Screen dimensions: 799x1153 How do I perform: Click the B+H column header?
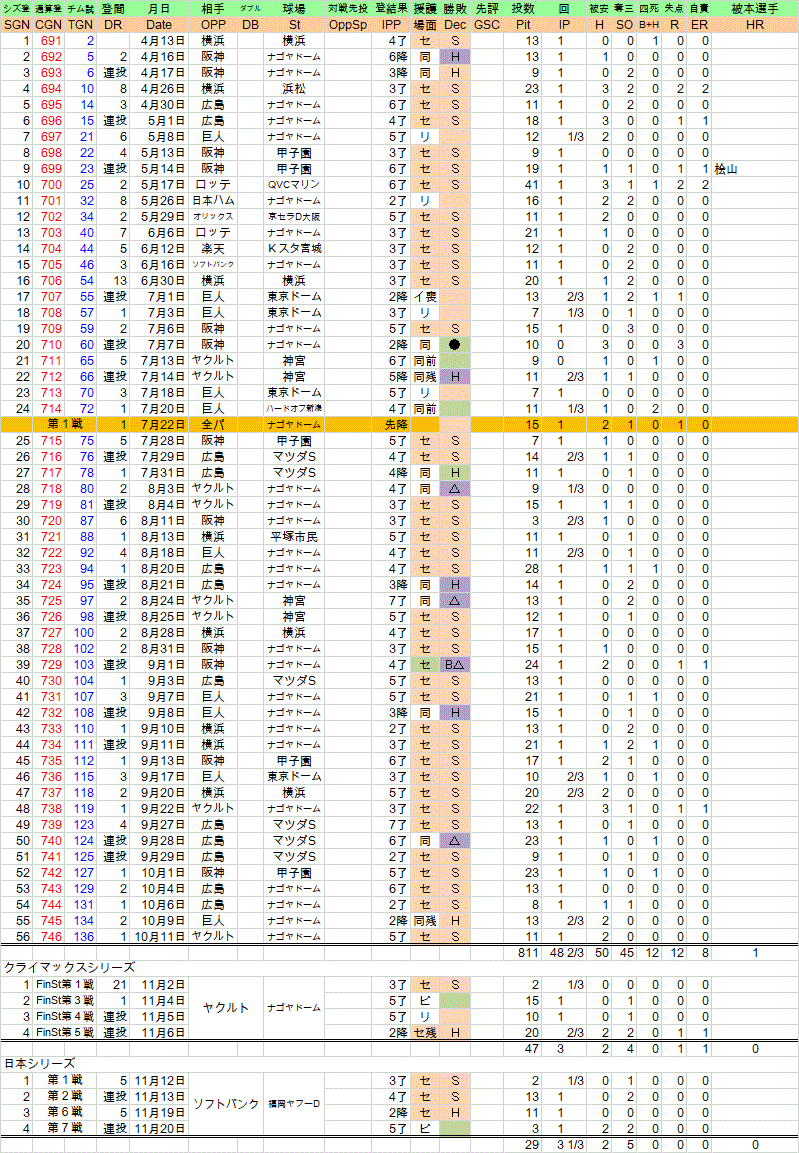(x=648, y=25)
